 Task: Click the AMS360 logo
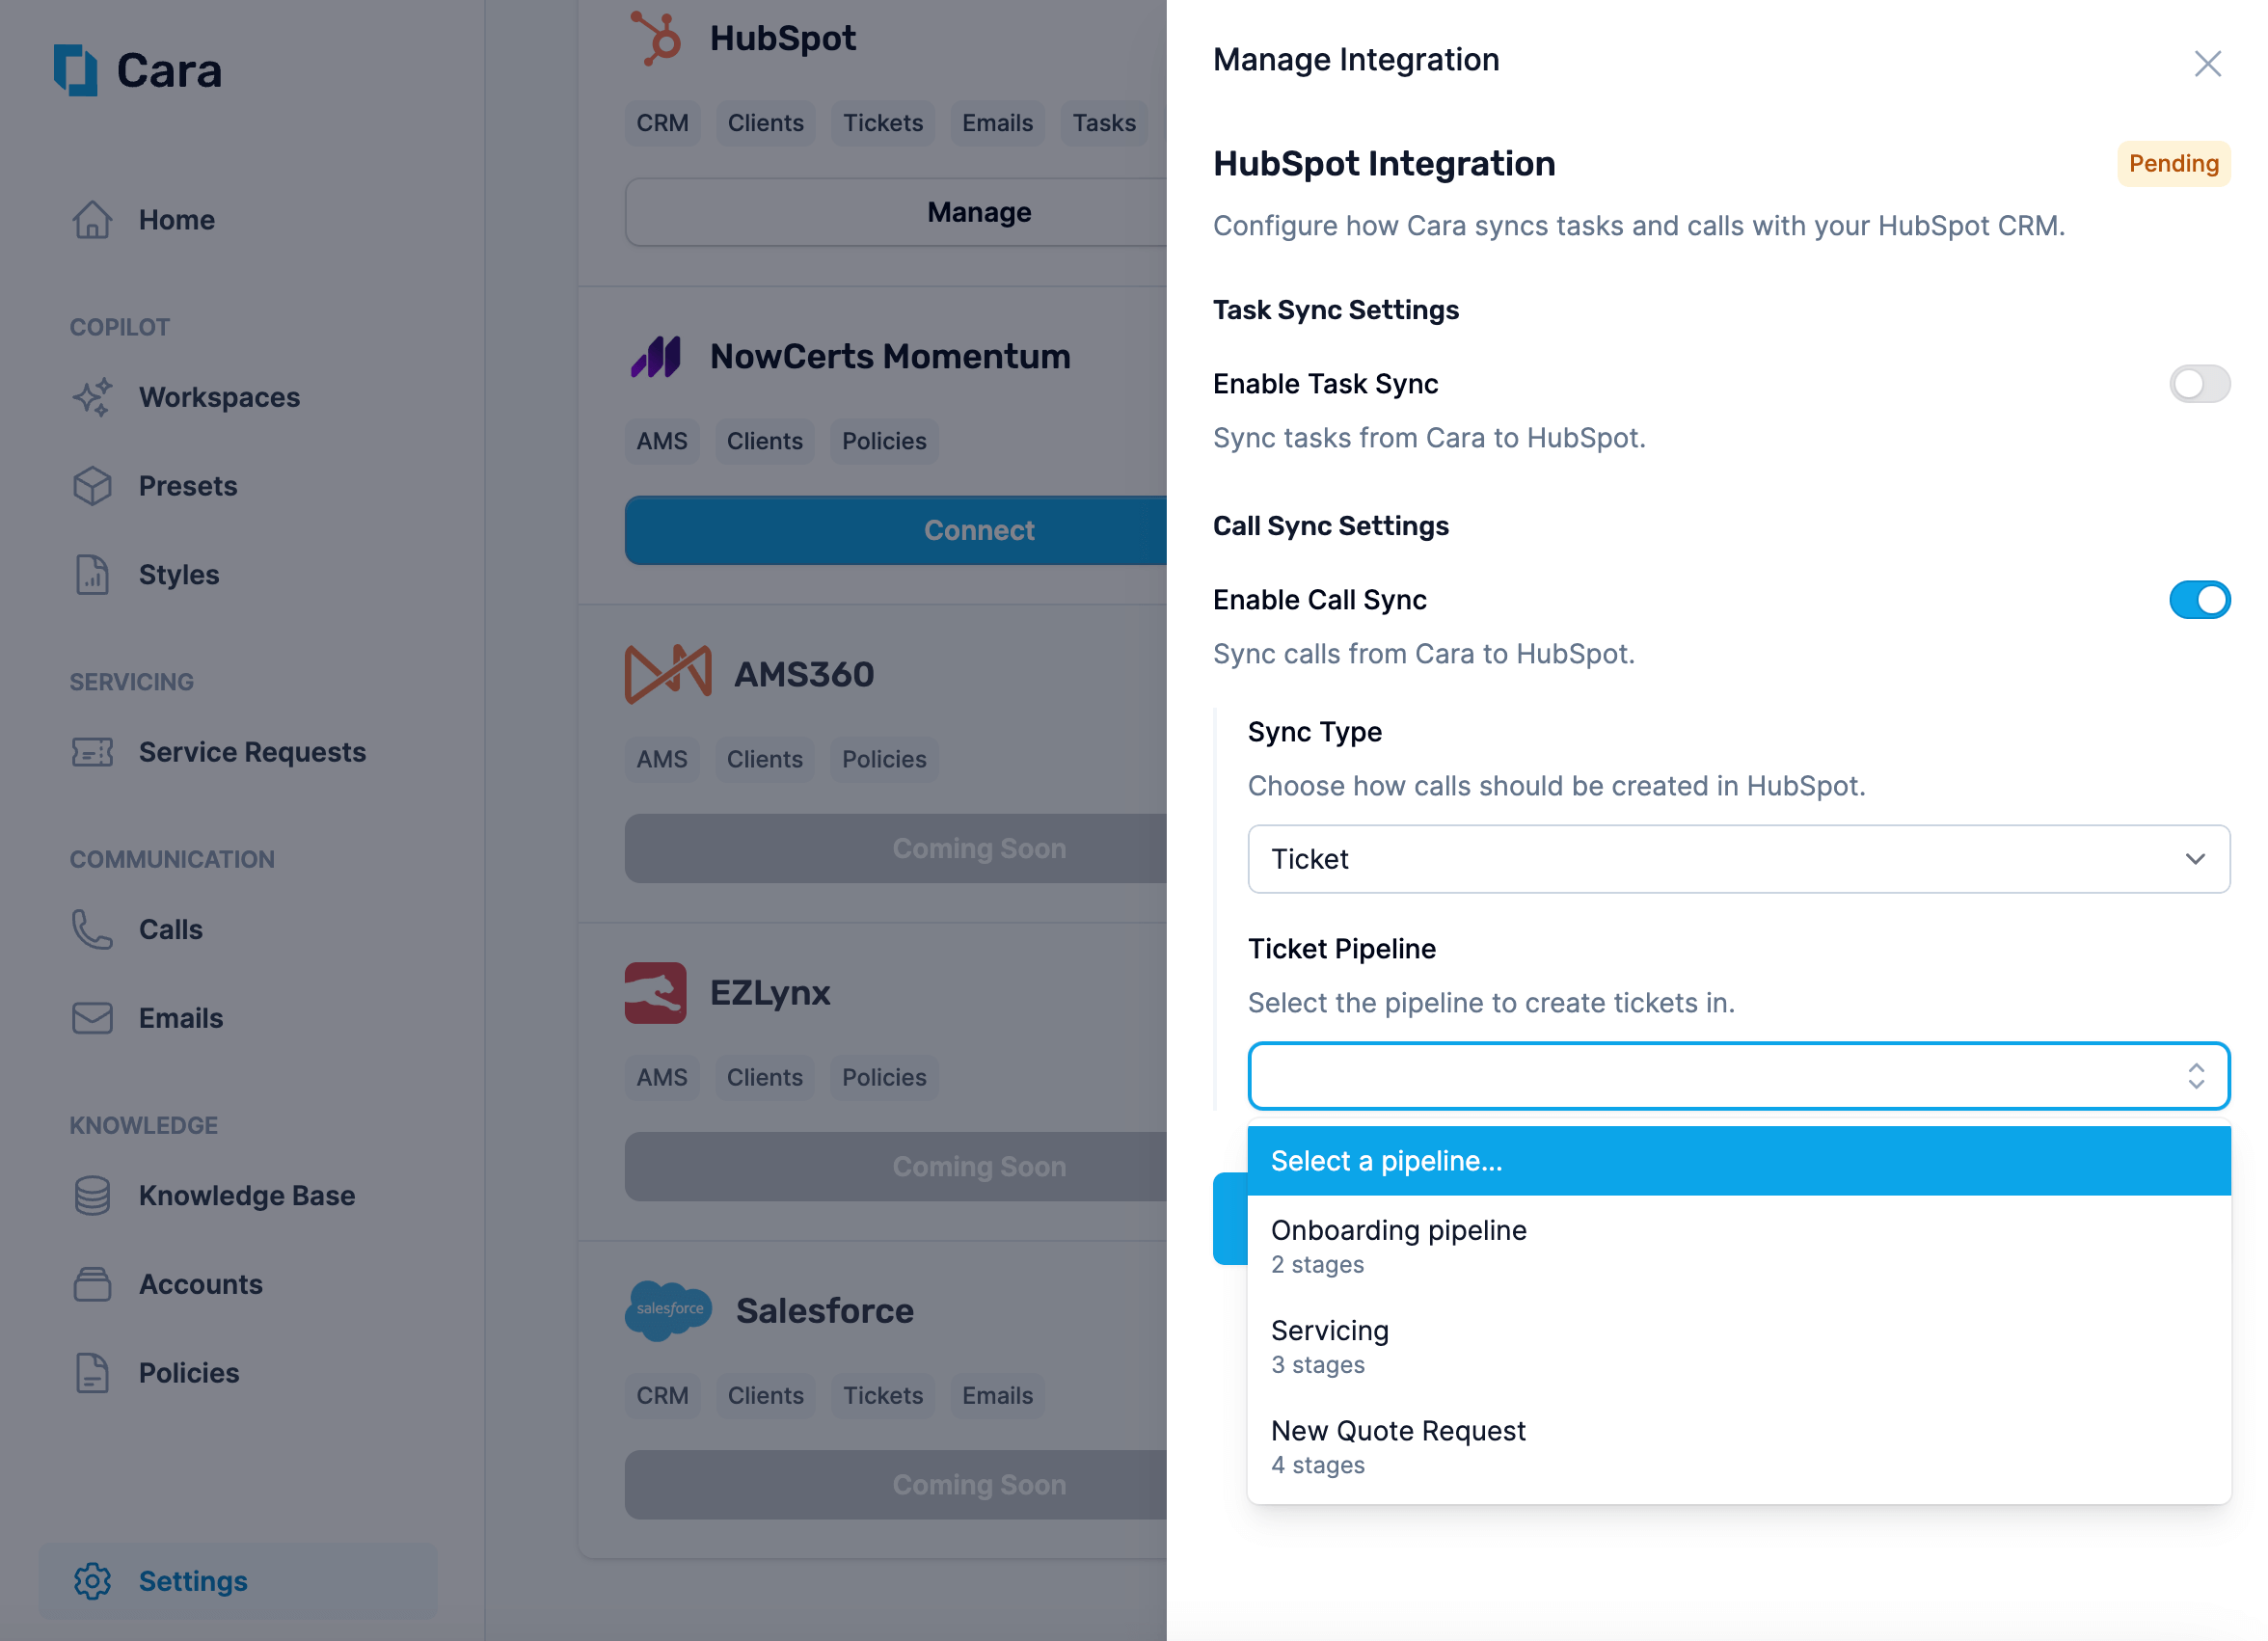[x=668, y=674]
